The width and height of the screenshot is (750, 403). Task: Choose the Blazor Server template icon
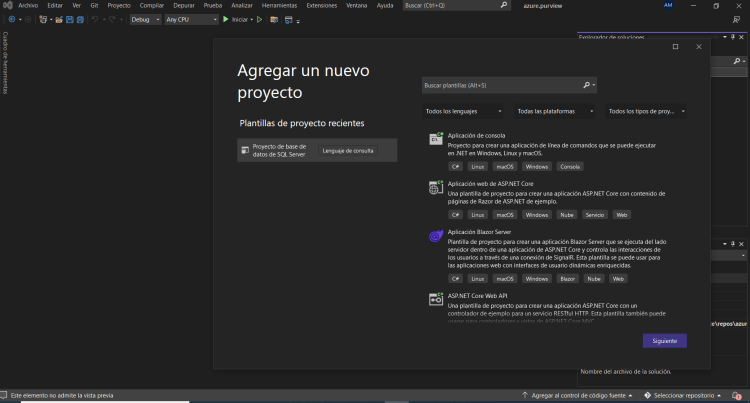[436, 236]
